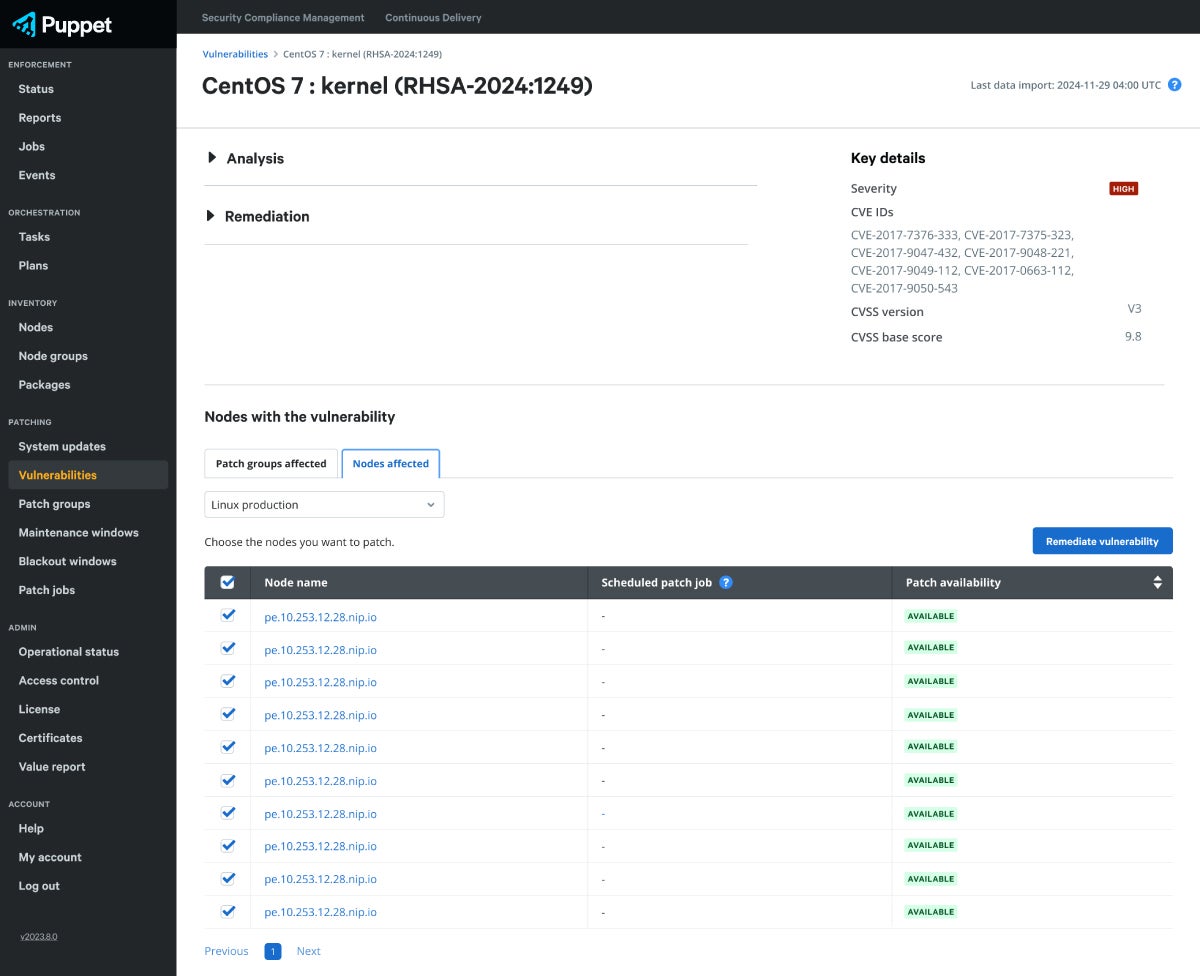The height and width of the screenshot is (976, 1200).
Task: Expand the Analysis section
Action: (245, 158)
